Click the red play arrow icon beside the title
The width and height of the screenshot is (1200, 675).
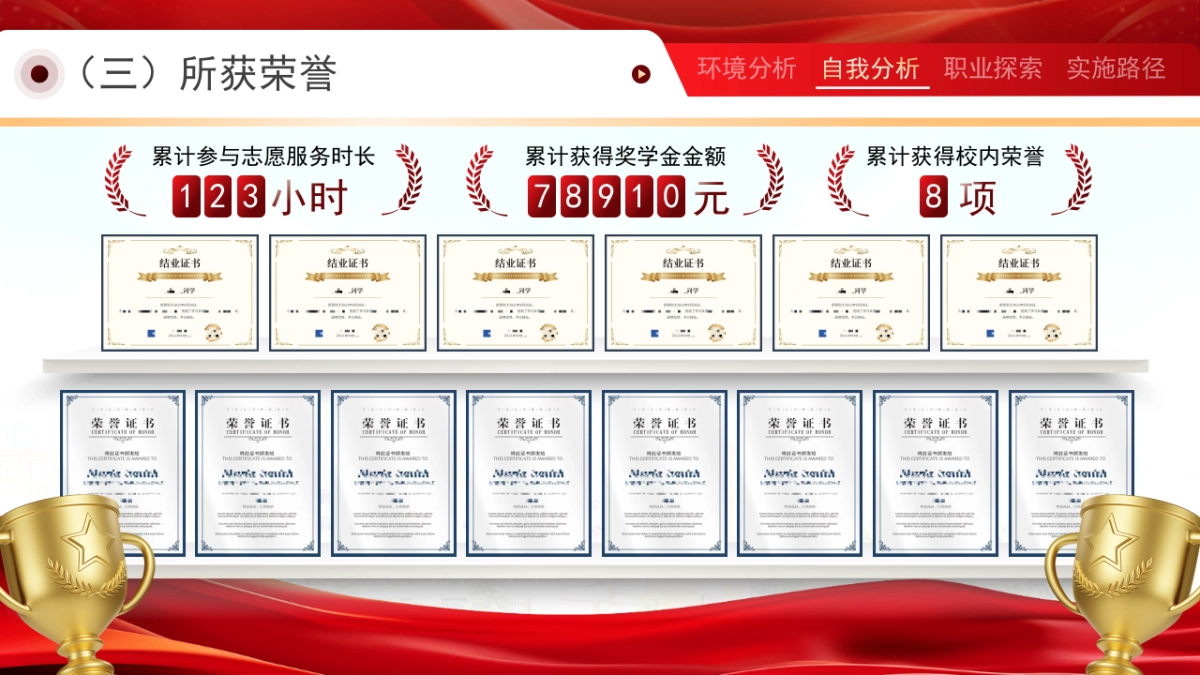coord(640,73)
